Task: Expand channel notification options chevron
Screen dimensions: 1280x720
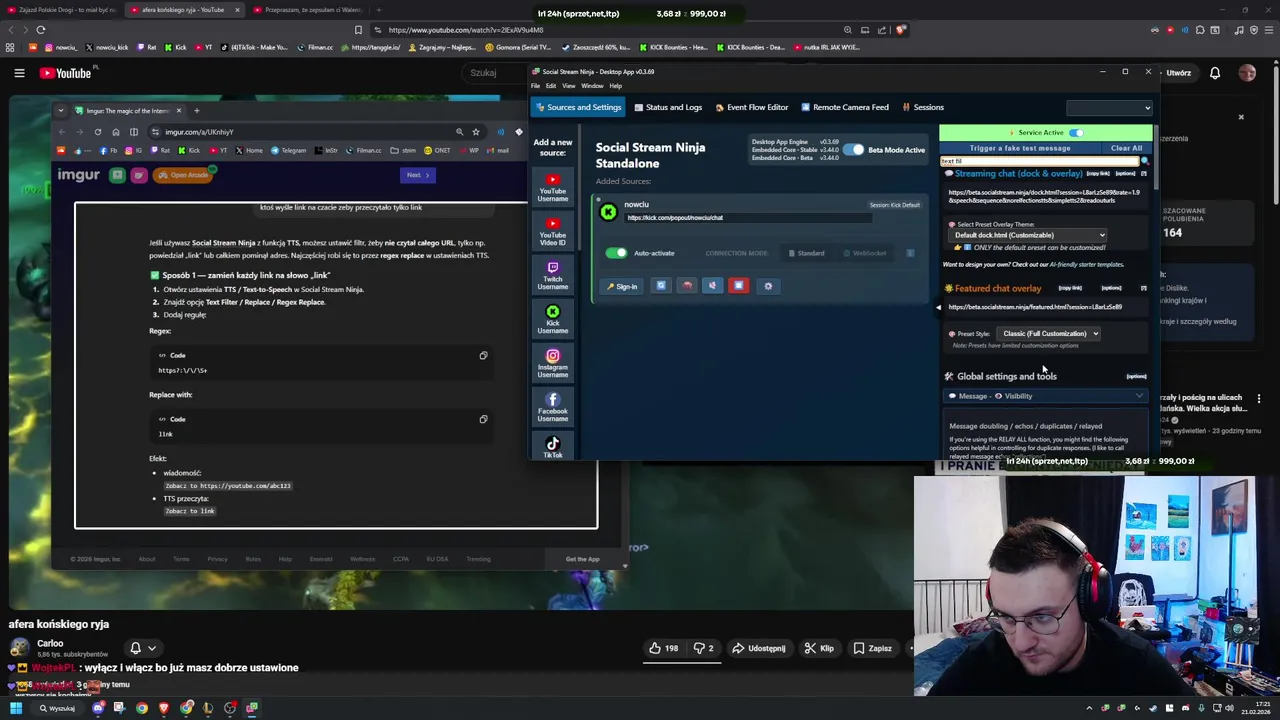Action: click(x=152, y=648)
